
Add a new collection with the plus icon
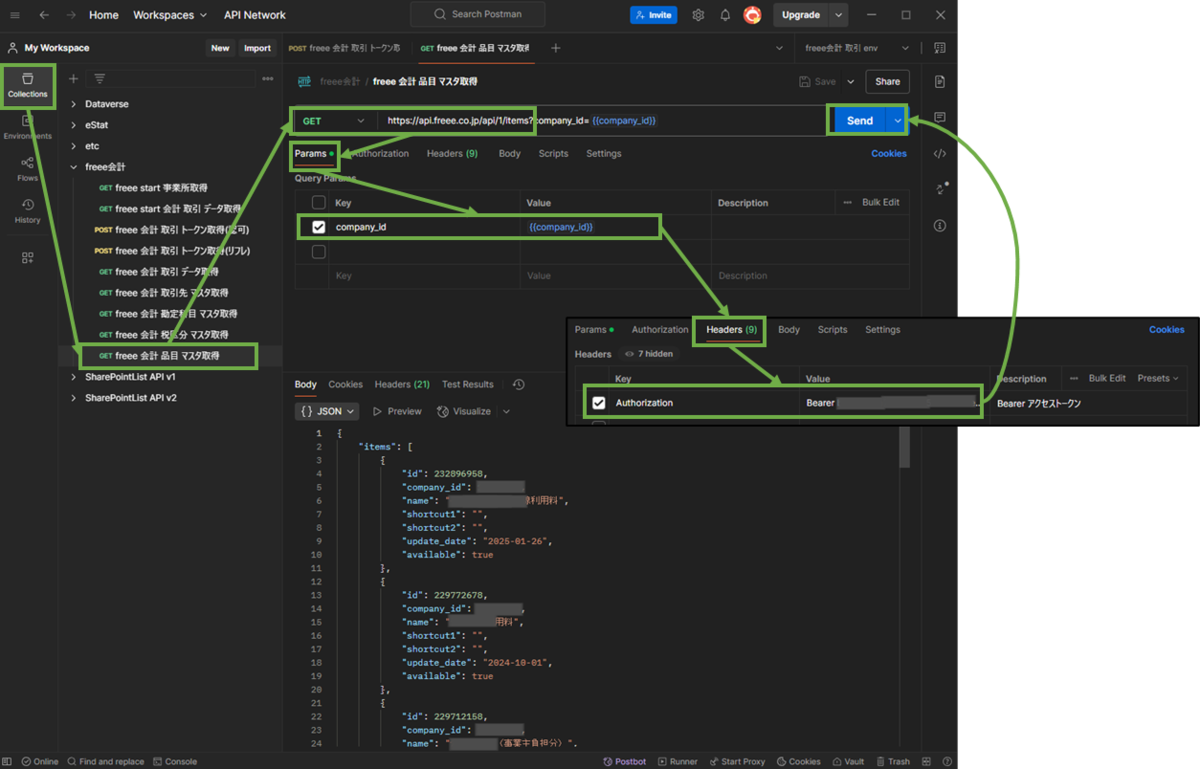pyautogui.click(x=73, y=79)
